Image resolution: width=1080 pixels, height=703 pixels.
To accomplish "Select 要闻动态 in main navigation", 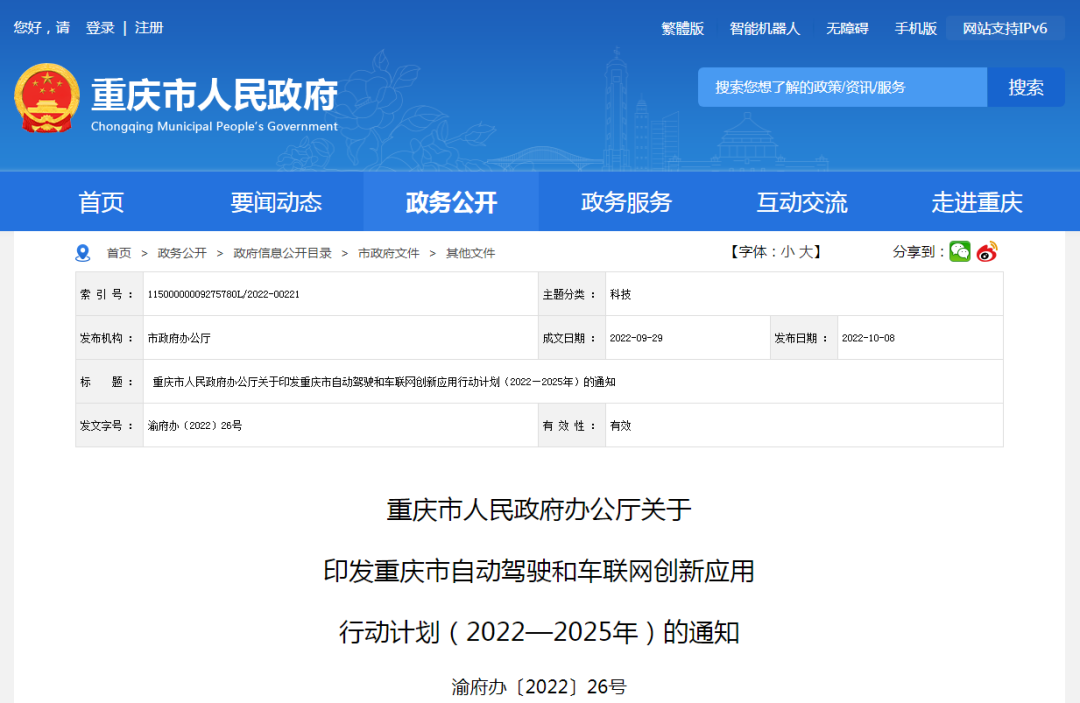I will 276,203.
